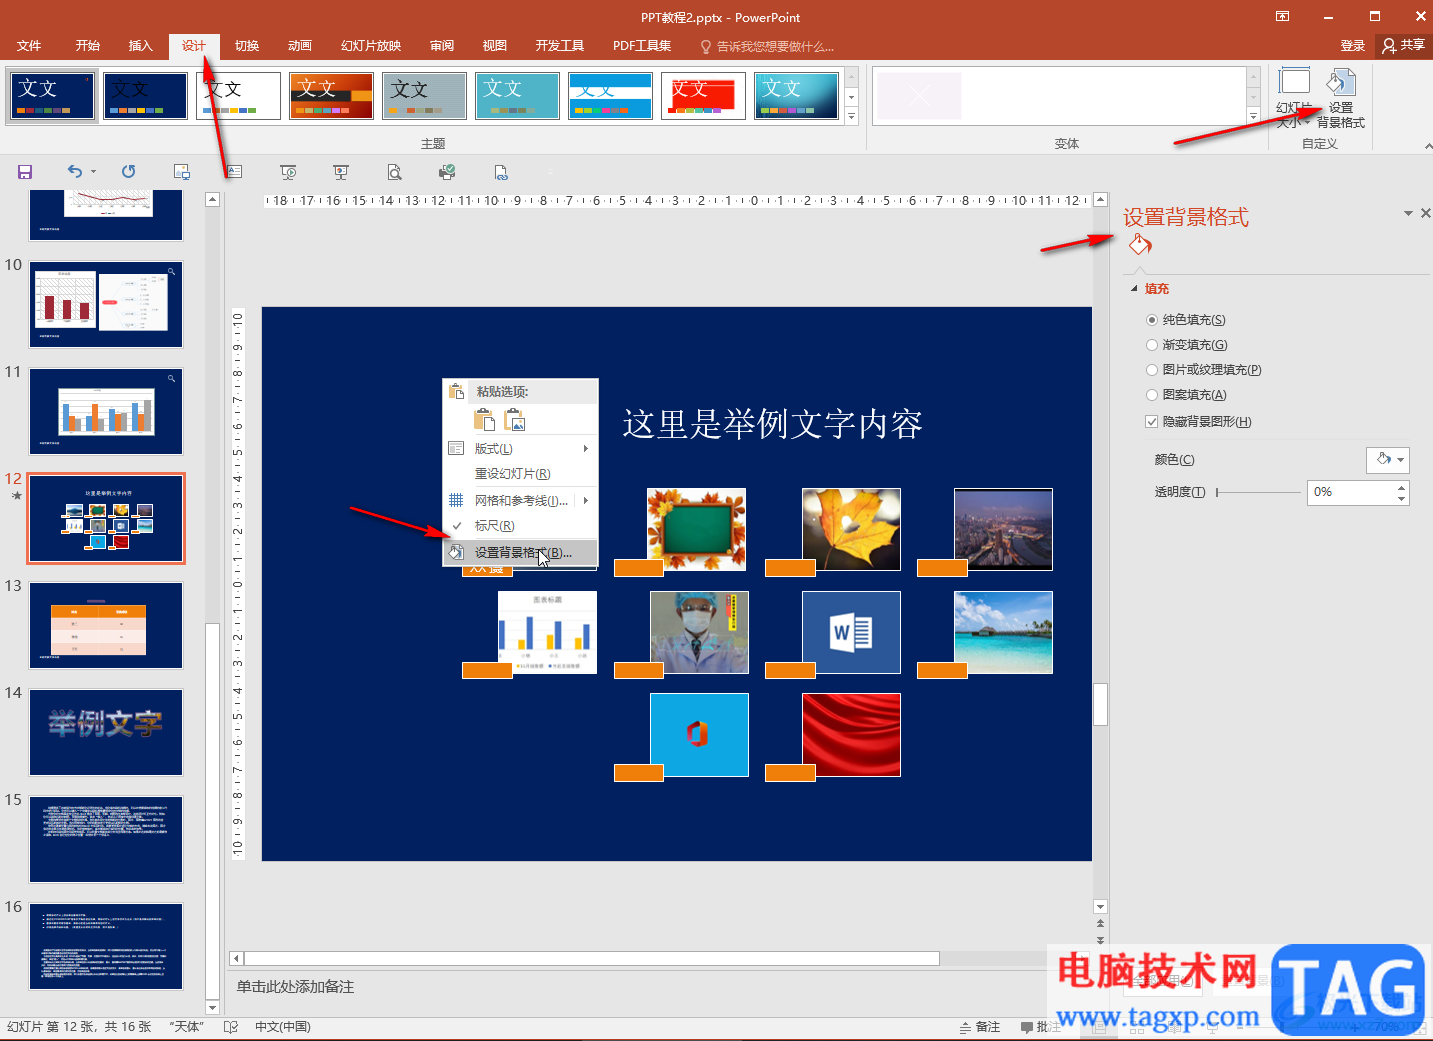Choose 设置背景格式 in context menu

tap(520, 553)
